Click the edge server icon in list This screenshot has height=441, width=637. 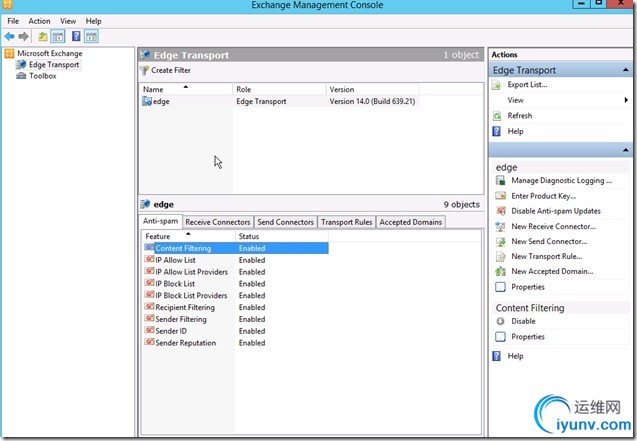click(147, 101)
